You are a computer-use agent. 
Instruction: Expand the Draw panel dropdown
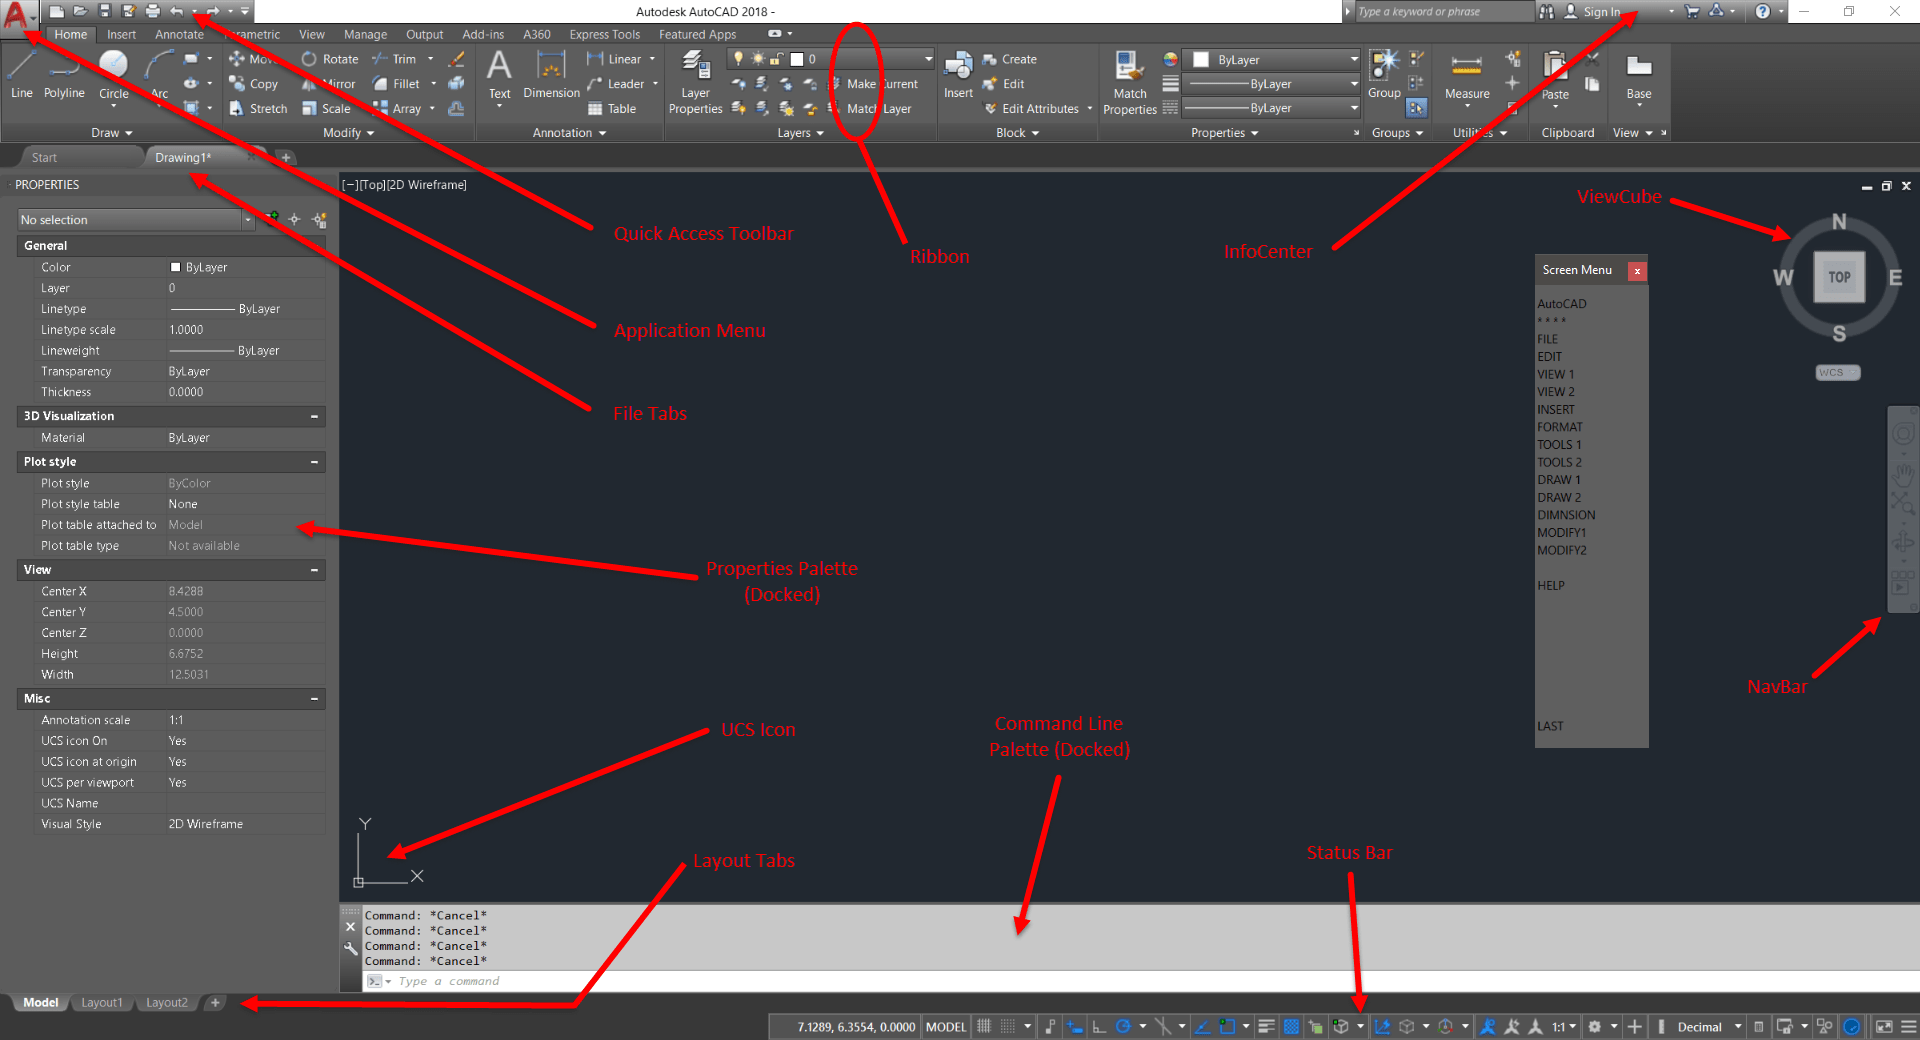click(112, 133)
